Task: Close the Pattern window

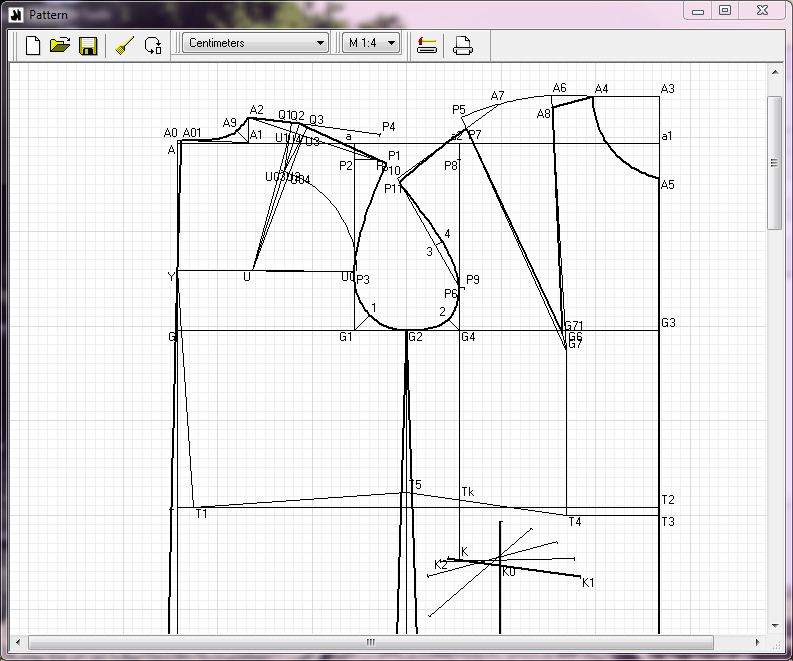Action: [763, 11]
